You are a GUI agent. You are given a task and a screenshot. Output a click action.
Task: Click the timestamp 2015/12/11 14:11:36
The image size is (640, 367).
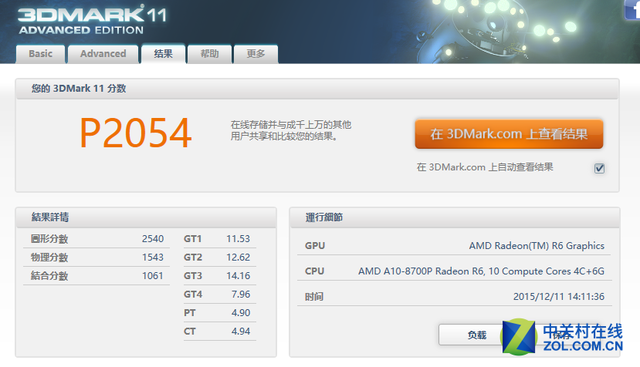pos(559,297)
